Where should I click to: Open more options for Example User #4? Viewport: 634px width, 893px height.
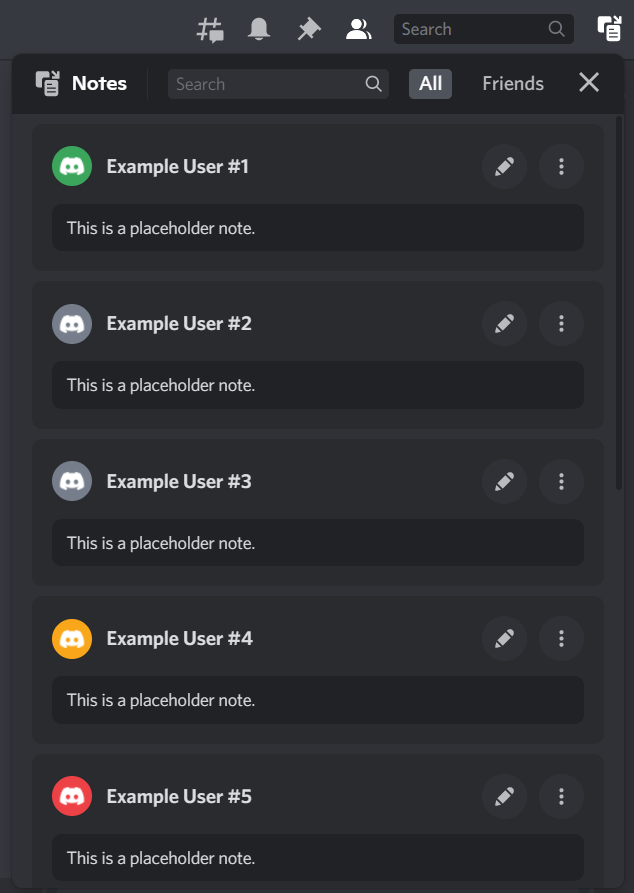click(561, 638)
